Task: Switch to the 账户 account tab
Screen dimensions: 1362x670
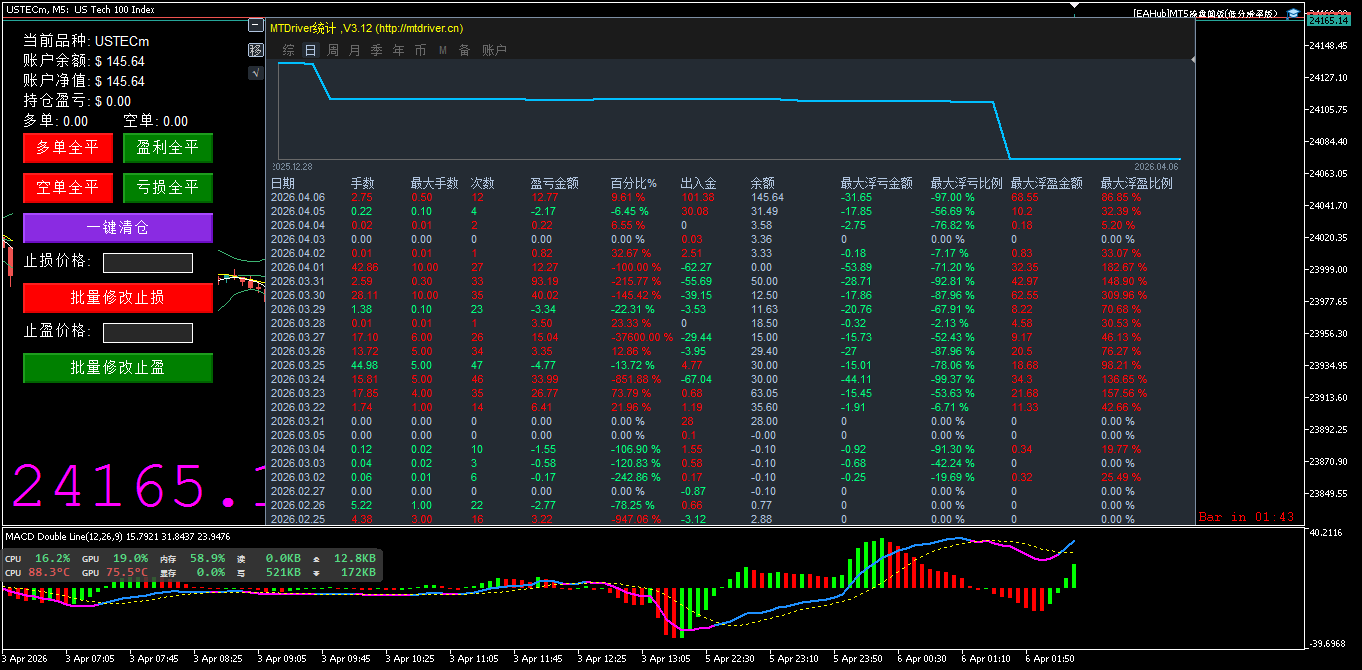Action: (494, 50)
